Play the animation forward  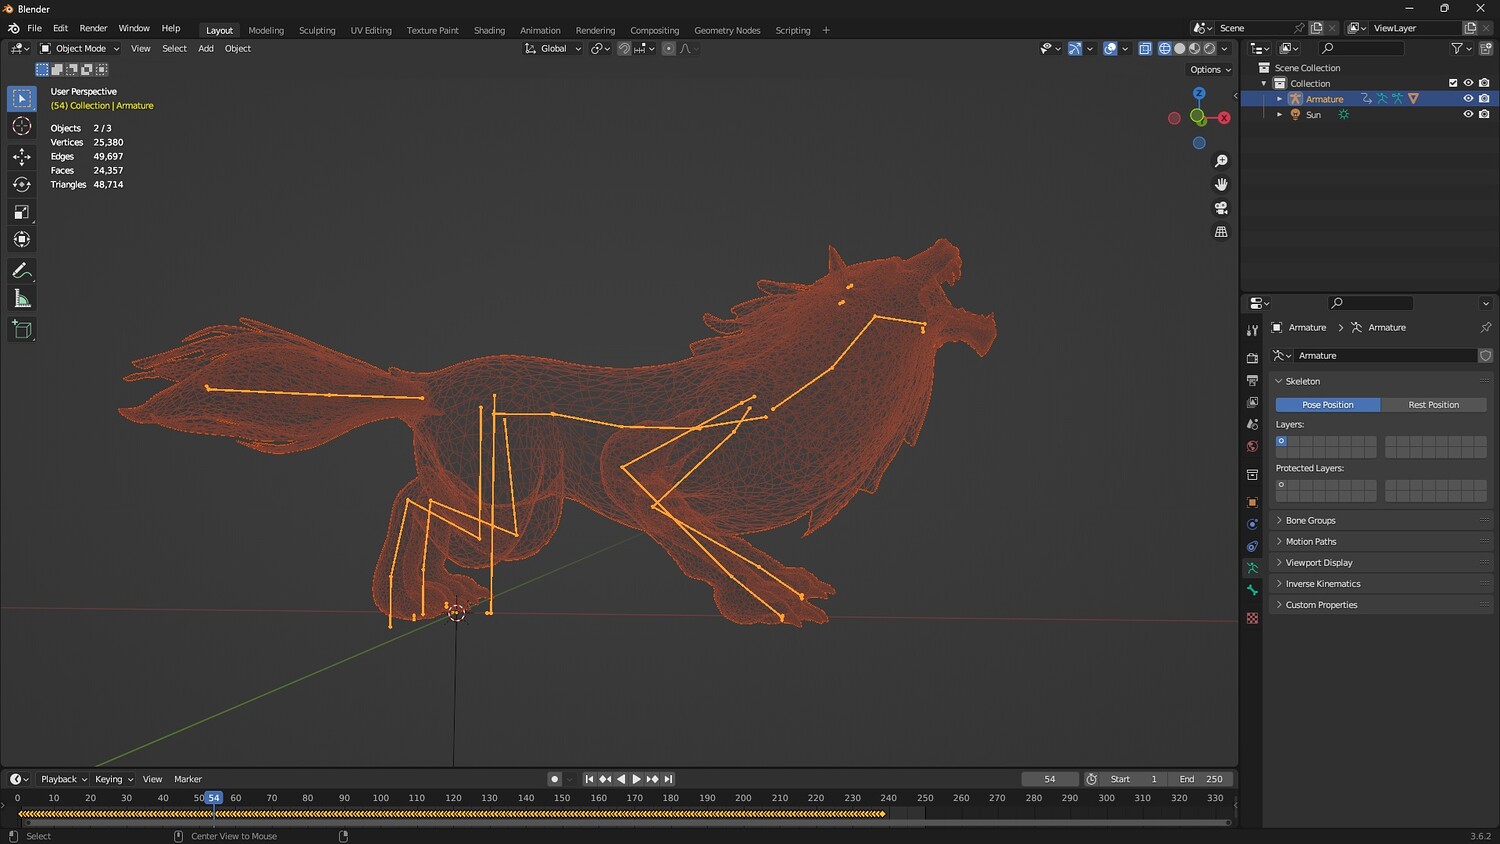point(636,779)
